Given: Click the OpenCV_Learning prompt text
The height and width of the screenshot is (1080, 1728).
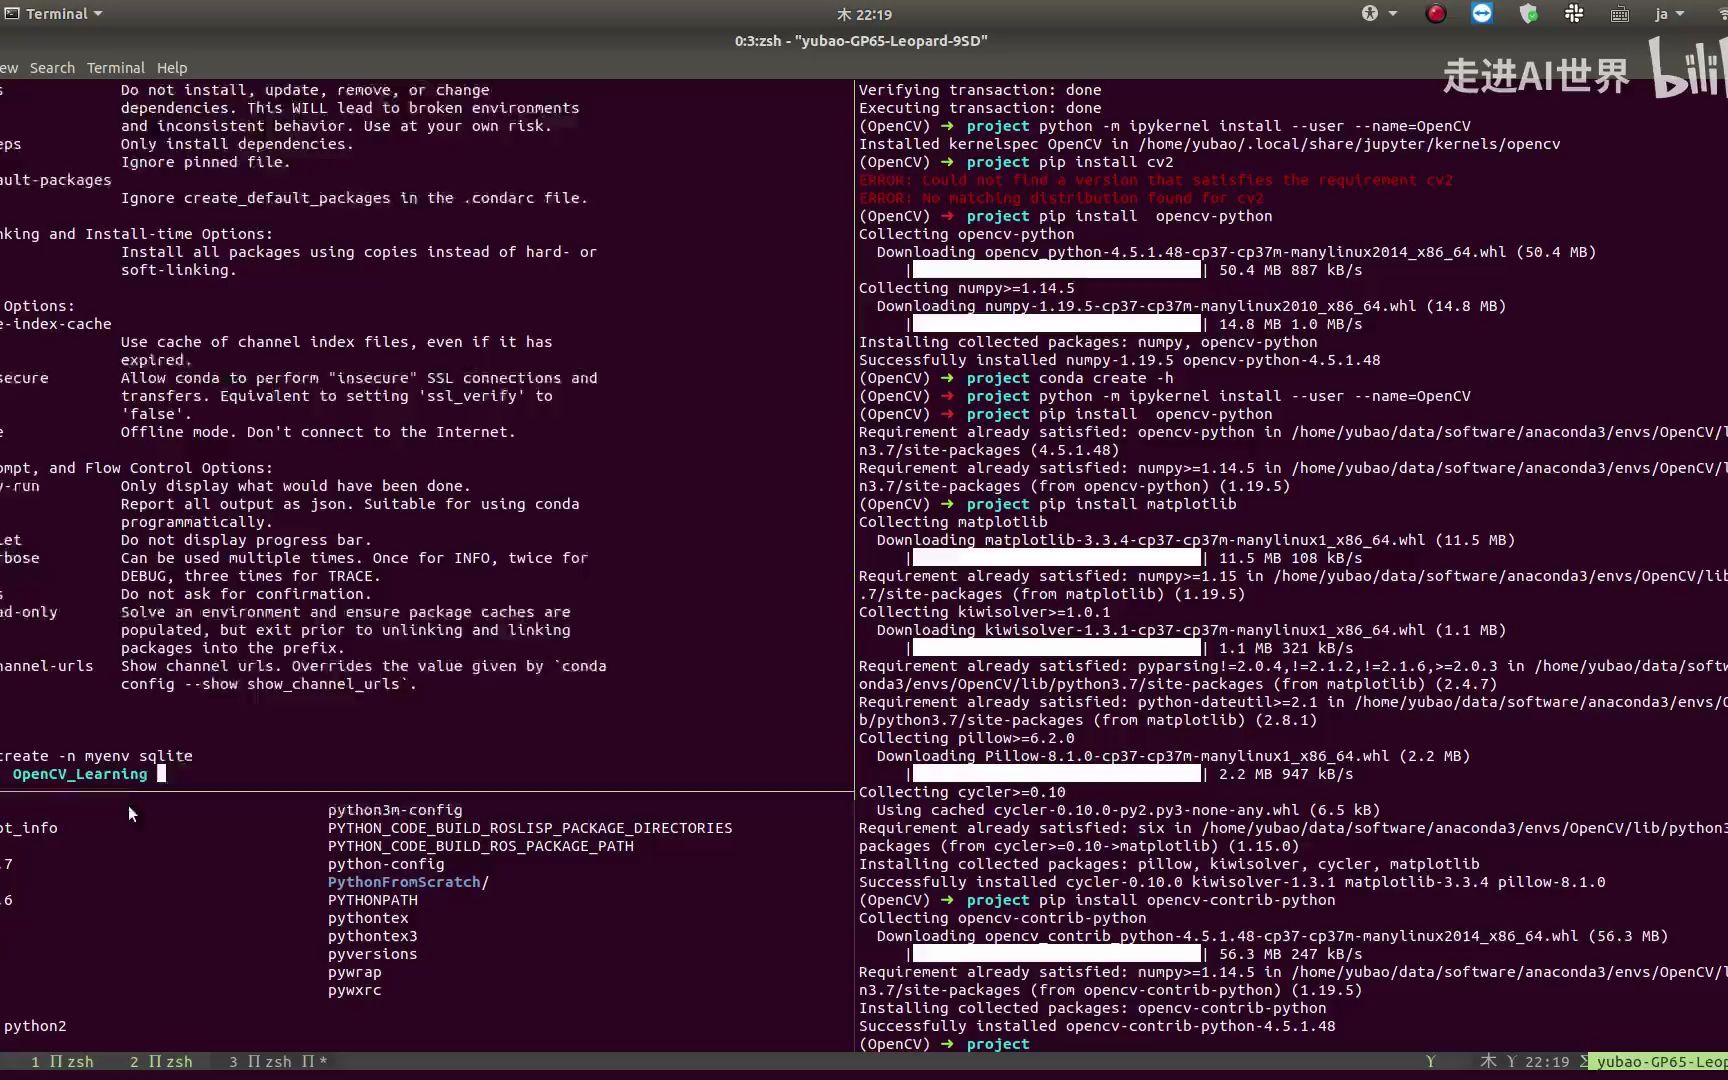Looking at the screenshot, I should (80, 774).
